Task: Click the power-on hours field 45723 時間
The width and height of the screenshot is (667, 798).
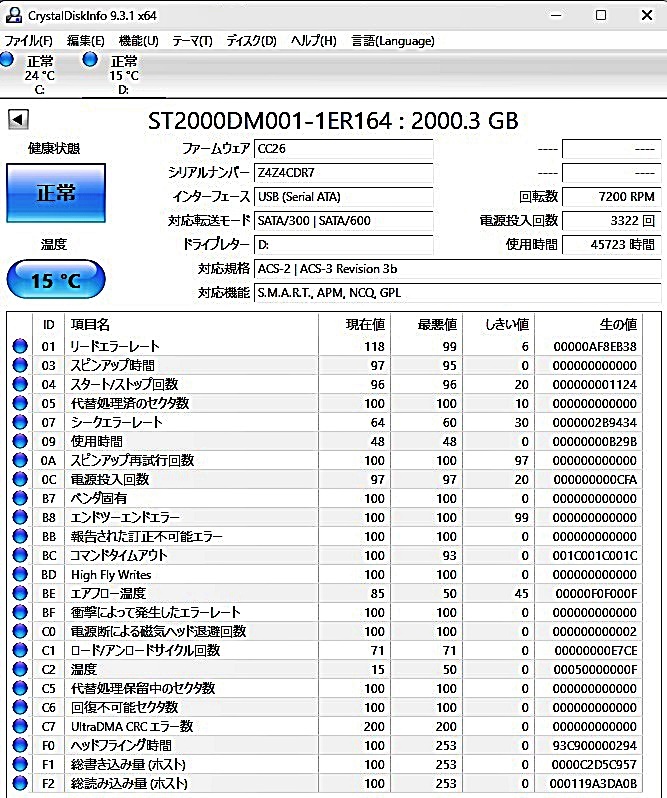Action: click(612, 244)
